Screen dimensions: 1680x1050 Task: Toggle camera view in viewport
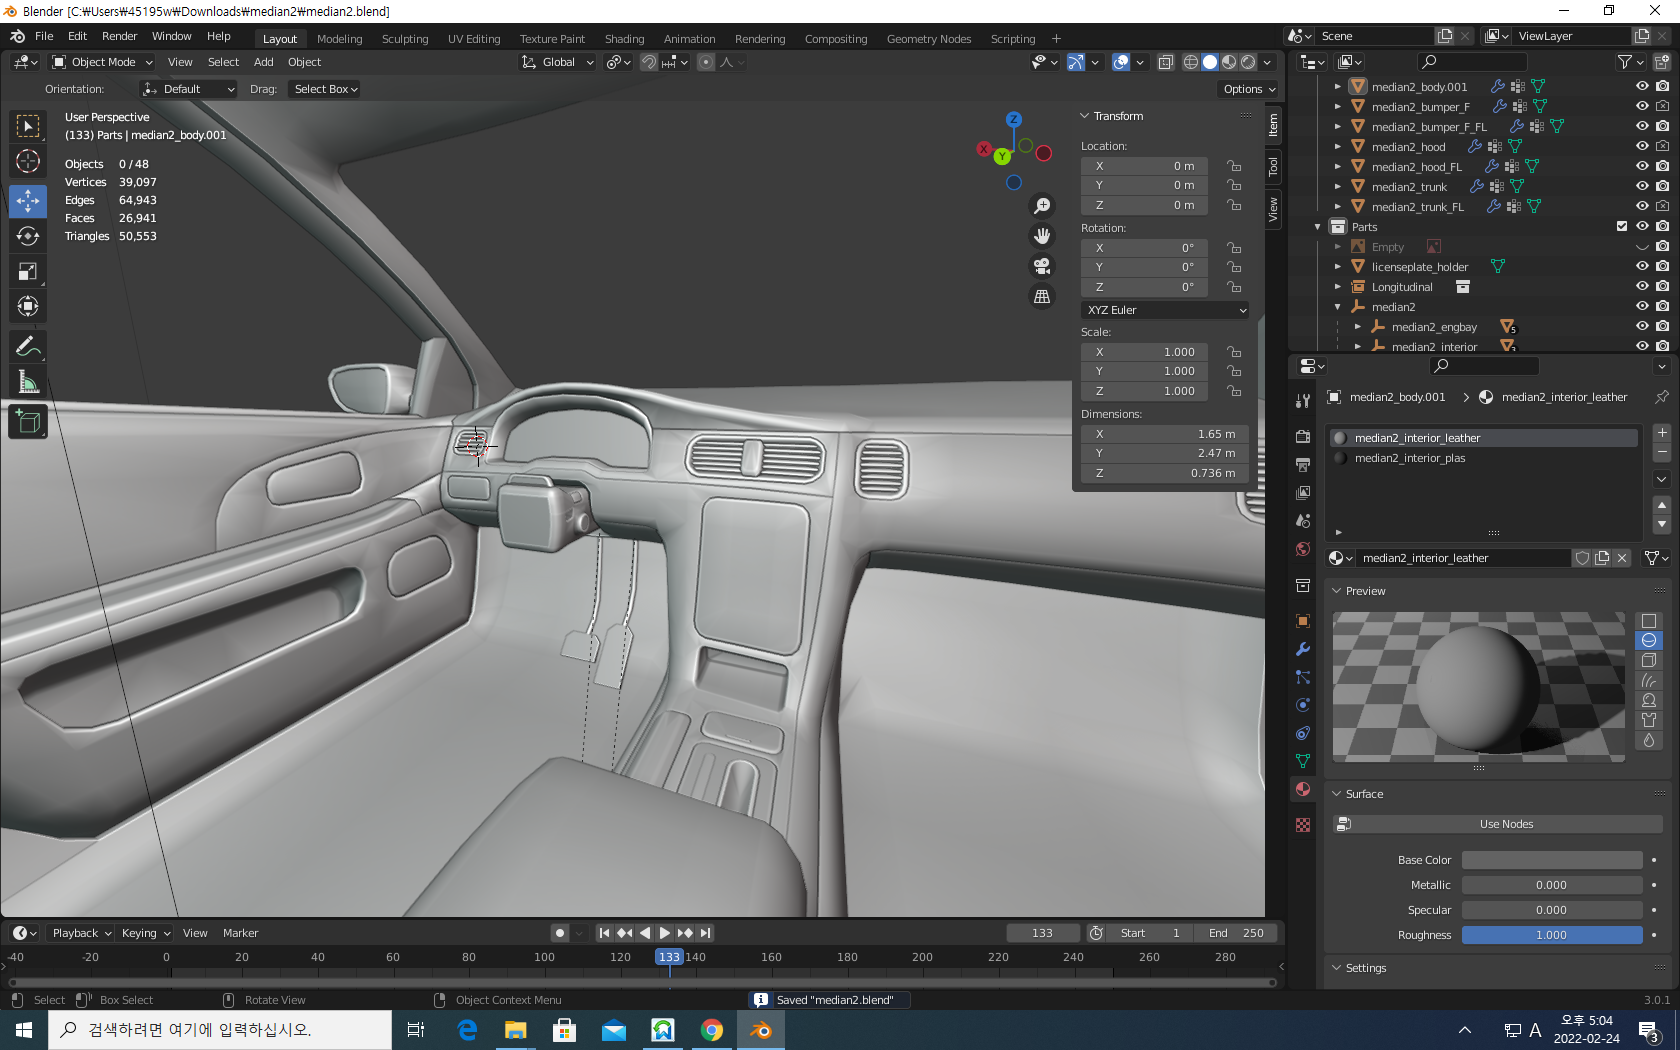pos(1042,266)
